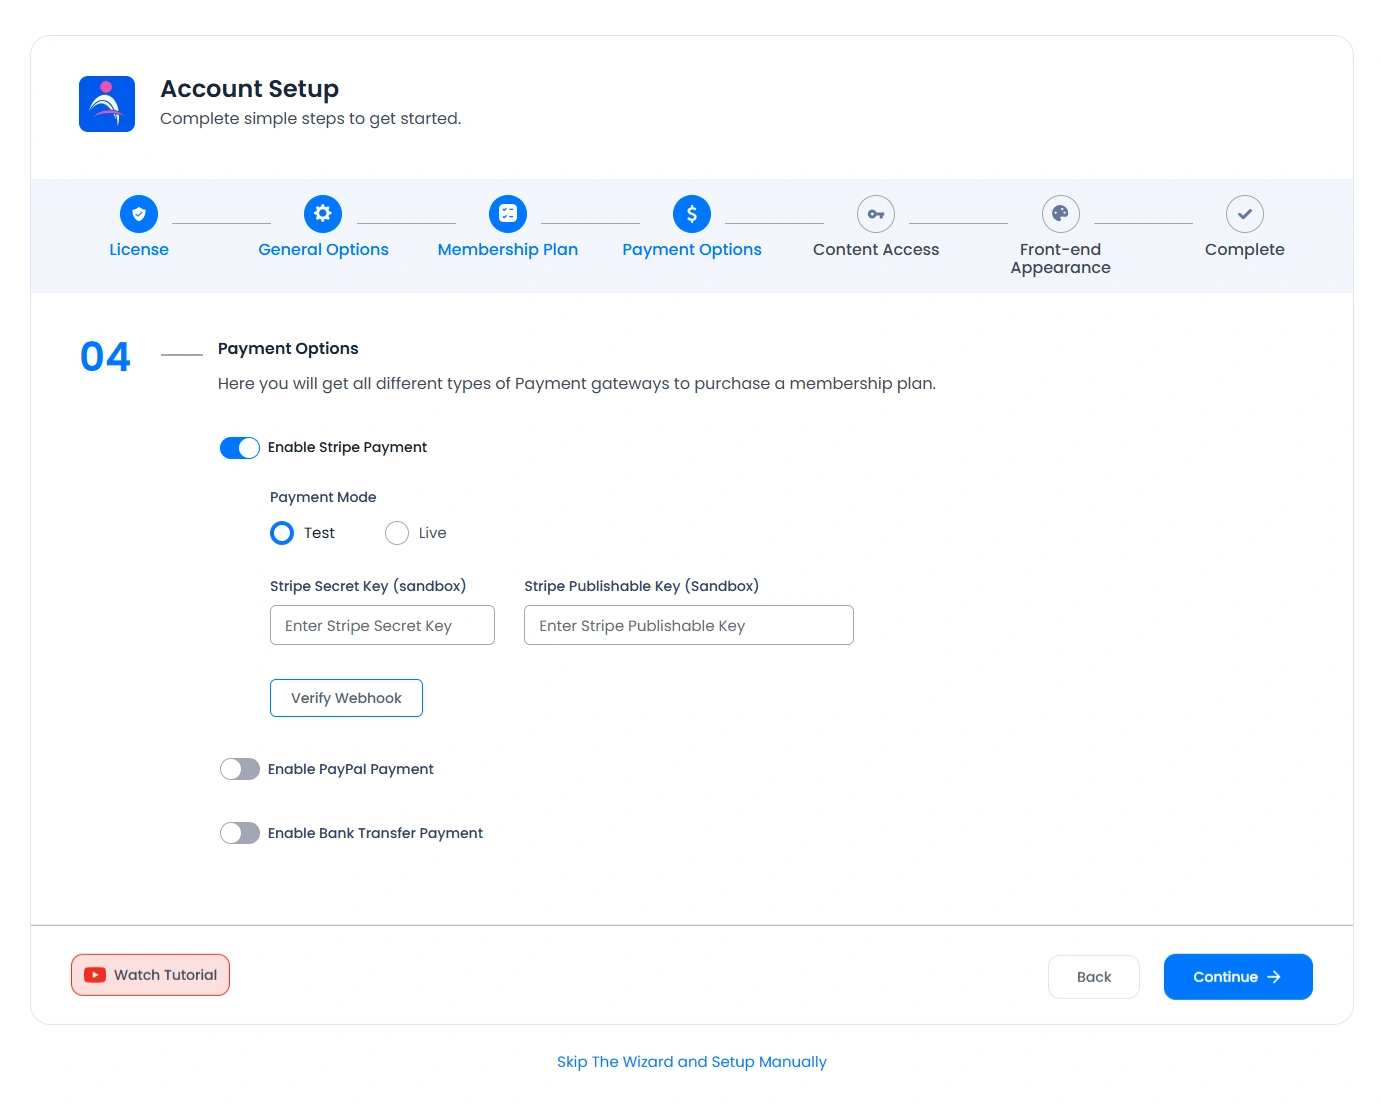
Task: Click the Verify Webhook button
Action: point(346,697)
